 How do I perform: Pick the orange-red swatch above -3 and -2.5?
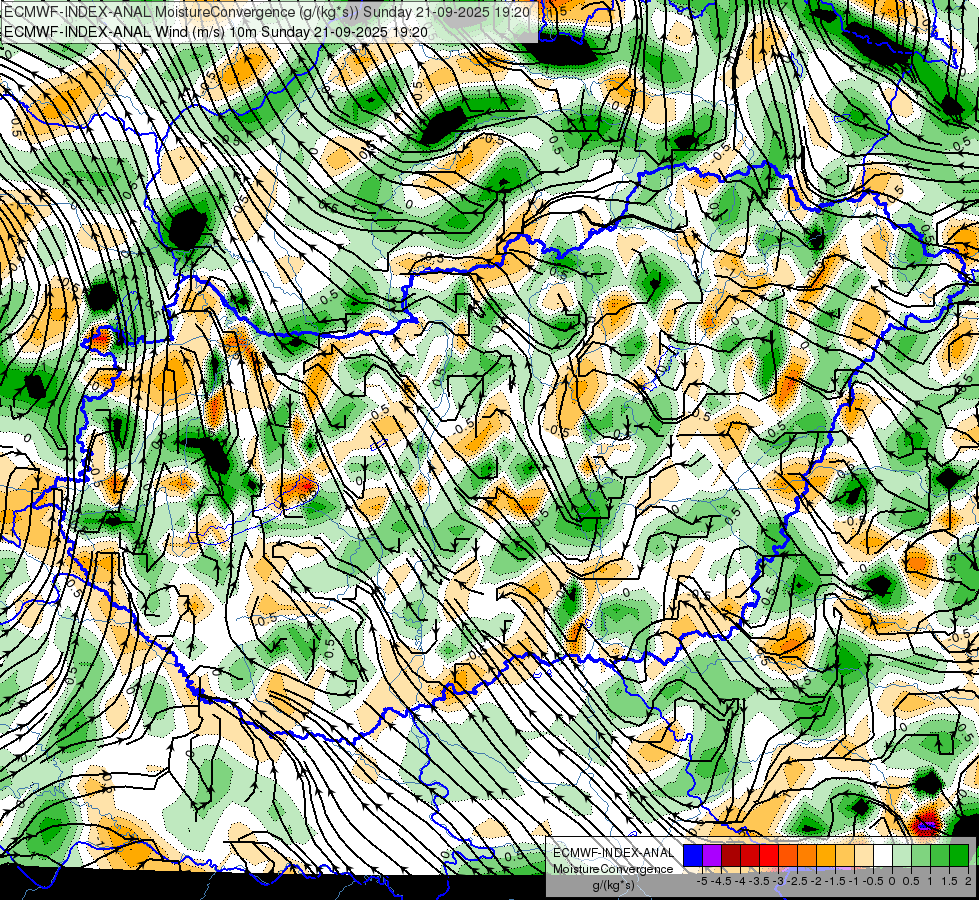[x=788, y=855]
